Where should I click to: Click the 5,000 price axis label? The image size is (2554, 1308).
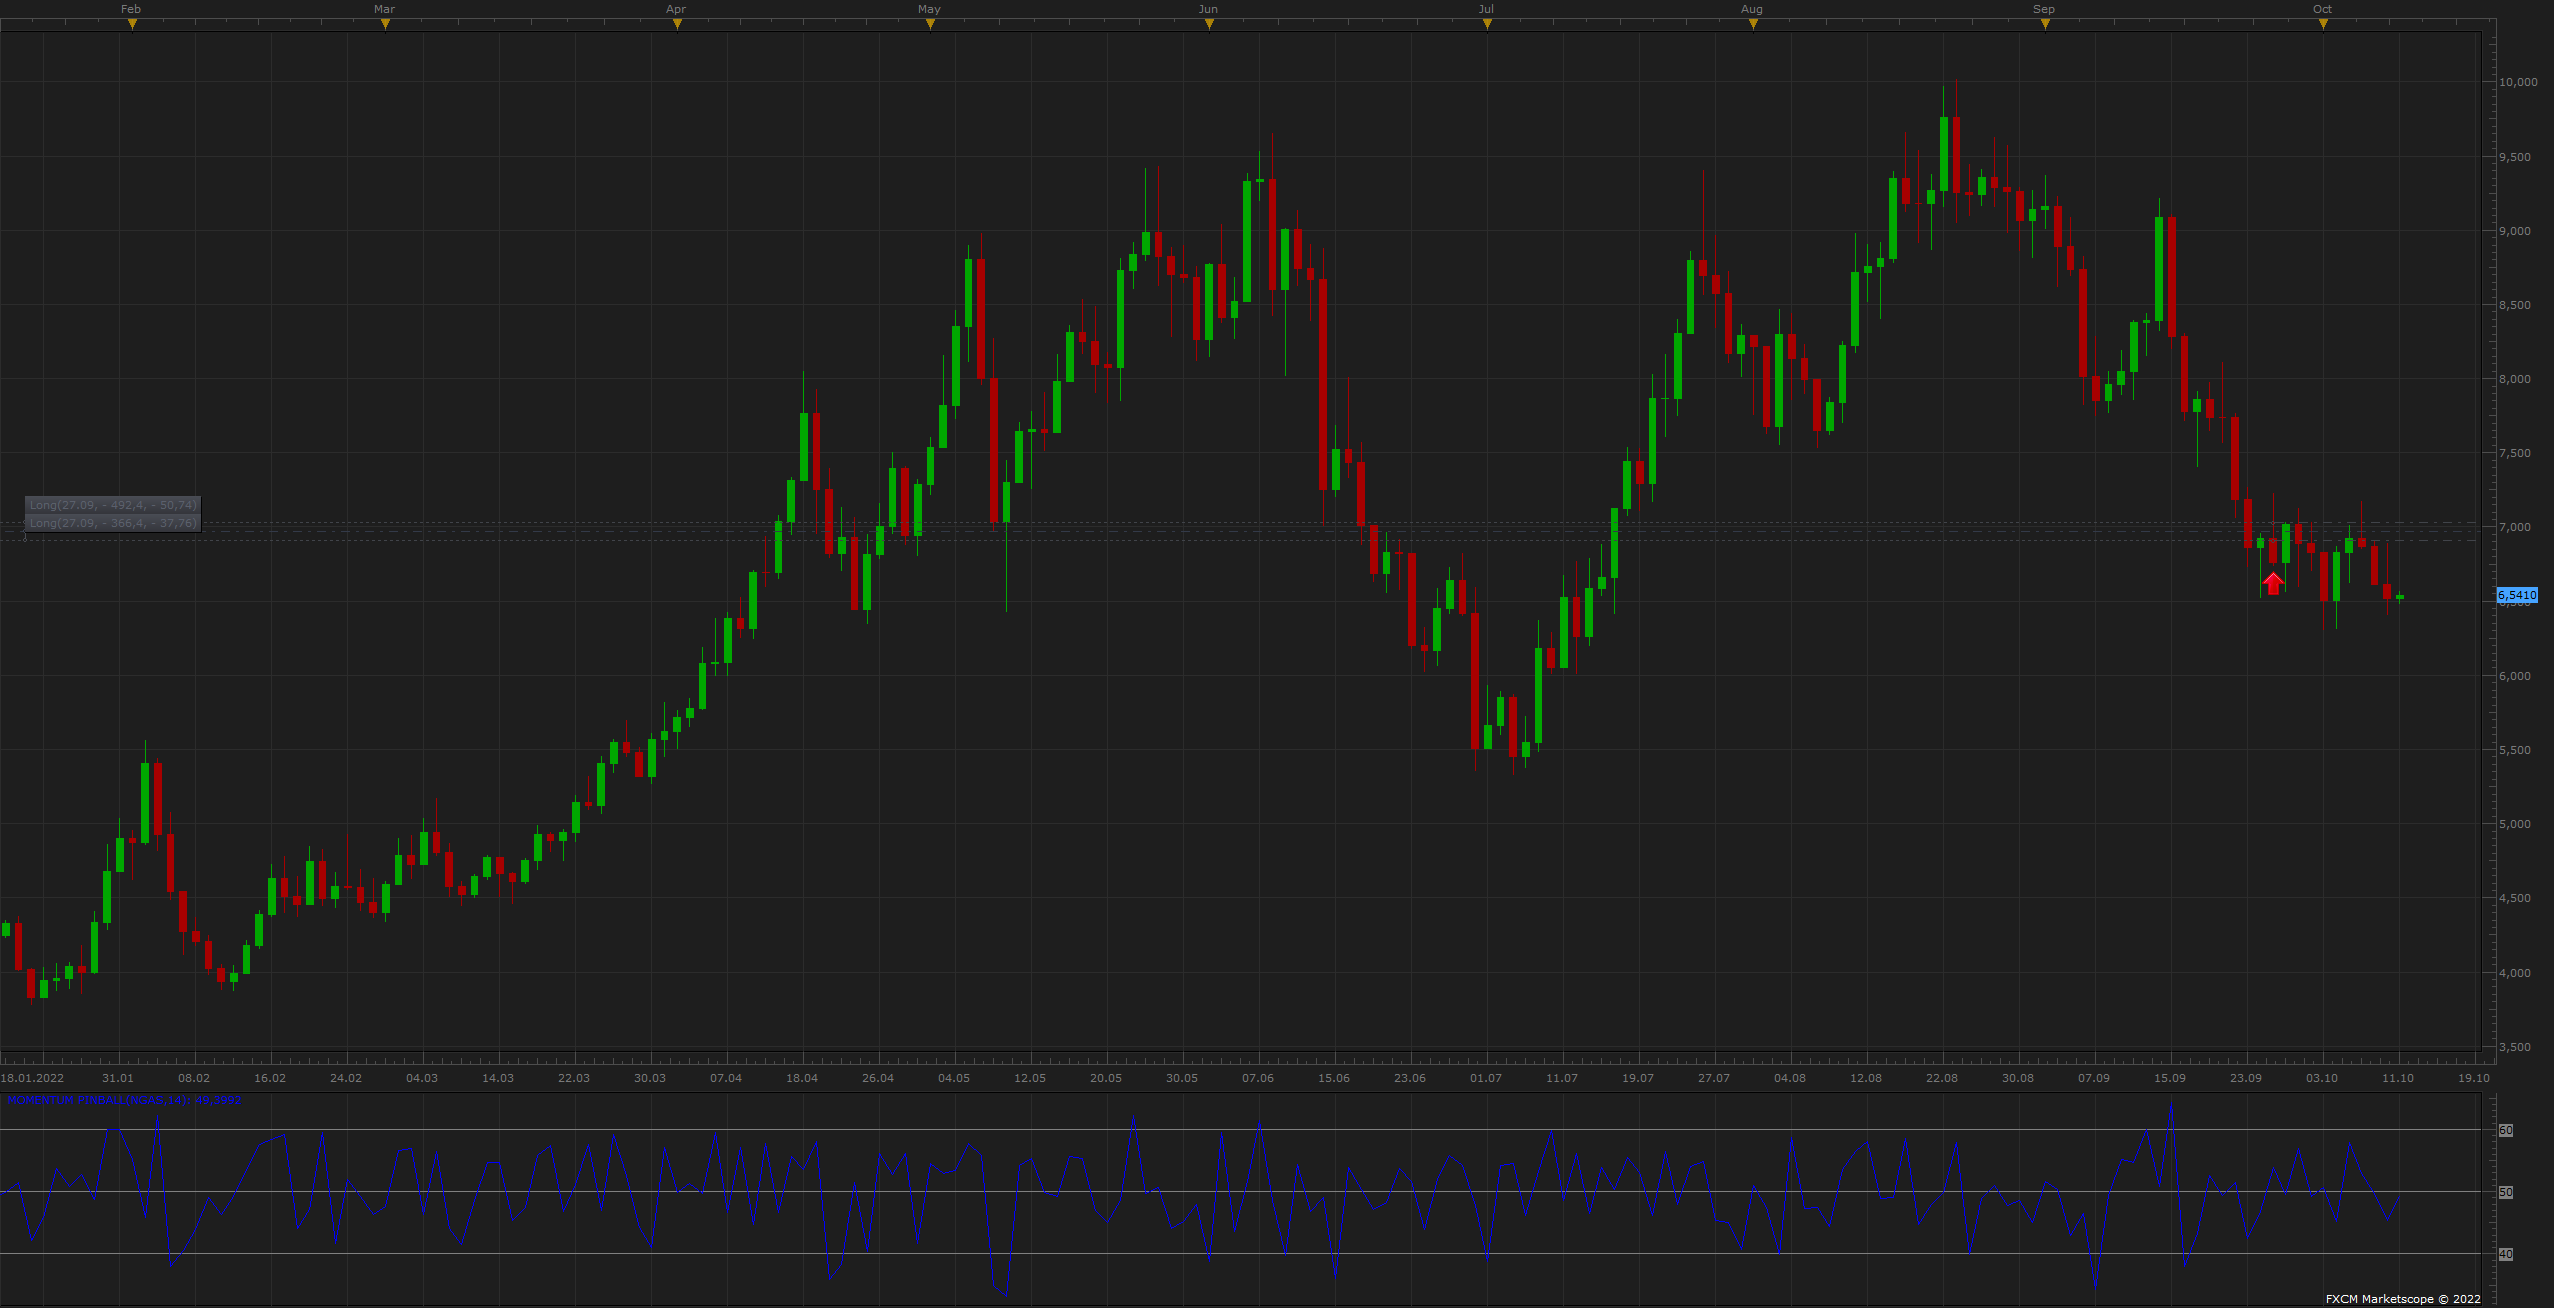tap(2515, 824)
